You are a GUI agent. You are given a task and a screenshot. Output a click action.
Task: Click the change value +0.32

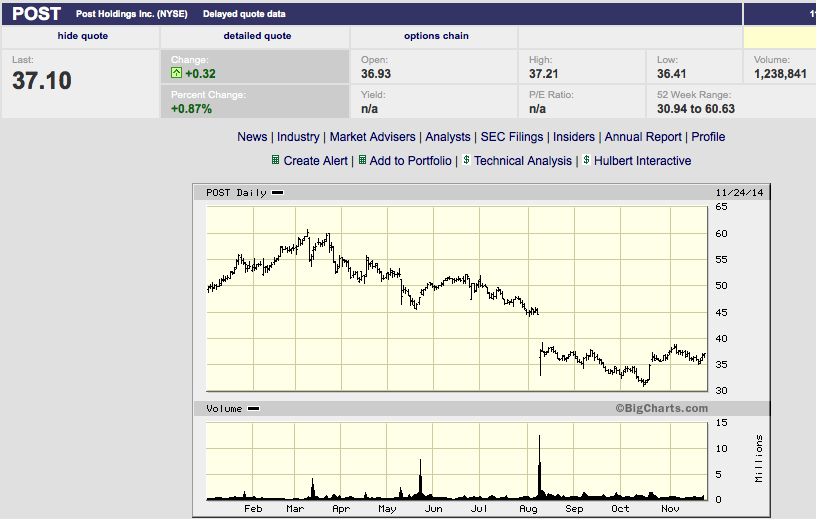tap(200, 74)
